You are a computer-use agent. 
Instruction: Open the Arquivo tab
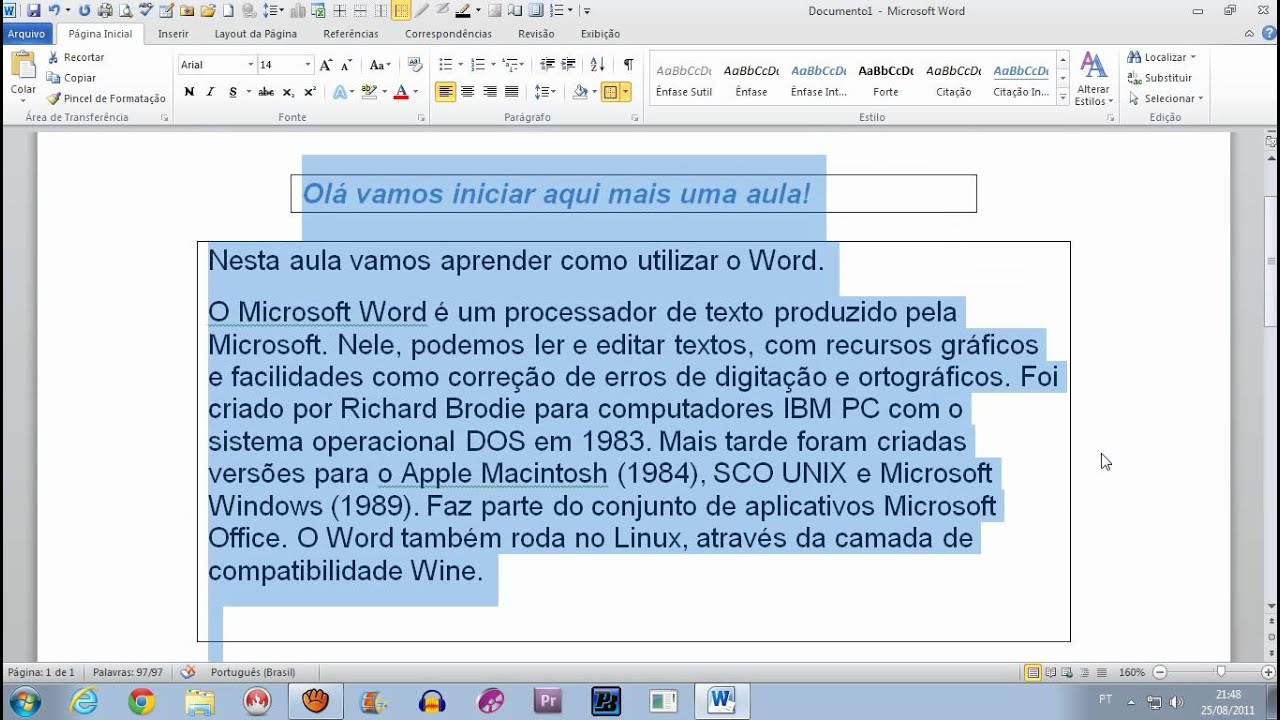click(26, 34)
